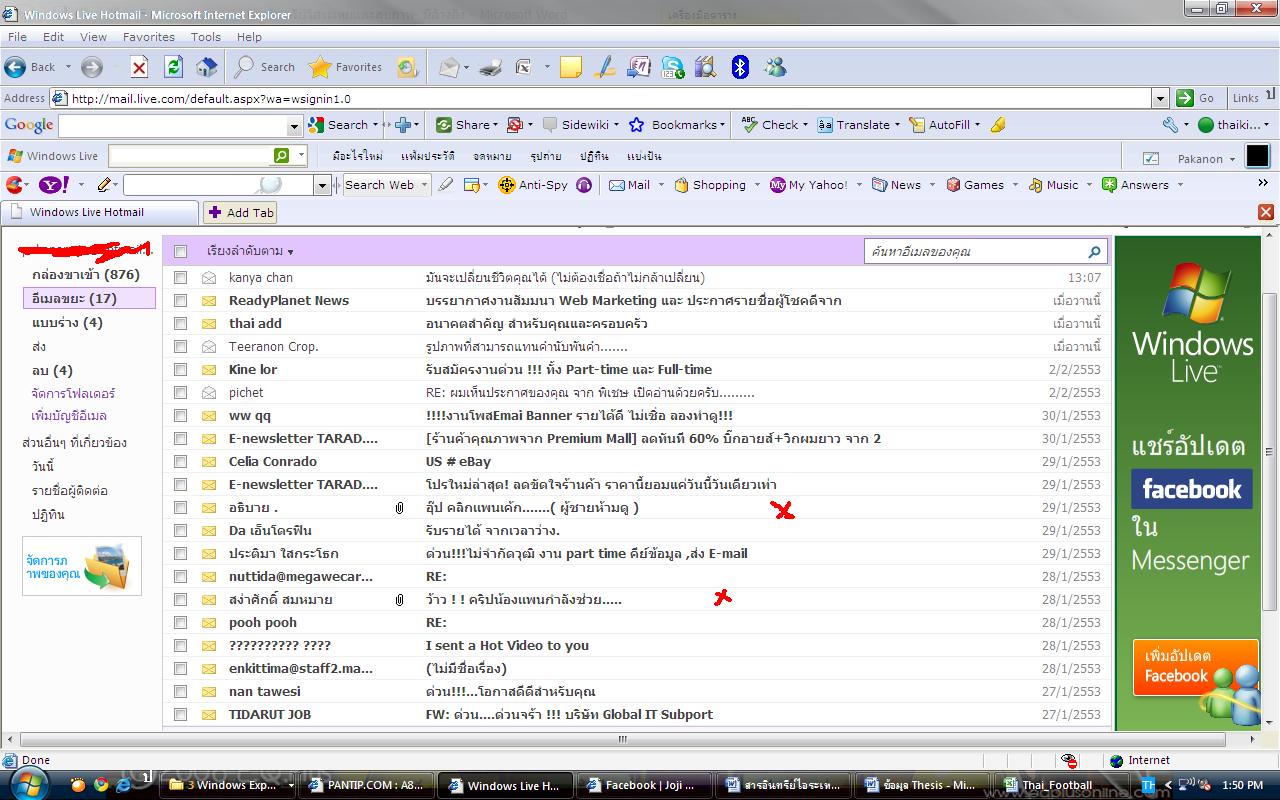The height and width of the screenshot is (800, 1280).
Task: Select the checkbox for the Kine lor message
Action: click(181, 370)
